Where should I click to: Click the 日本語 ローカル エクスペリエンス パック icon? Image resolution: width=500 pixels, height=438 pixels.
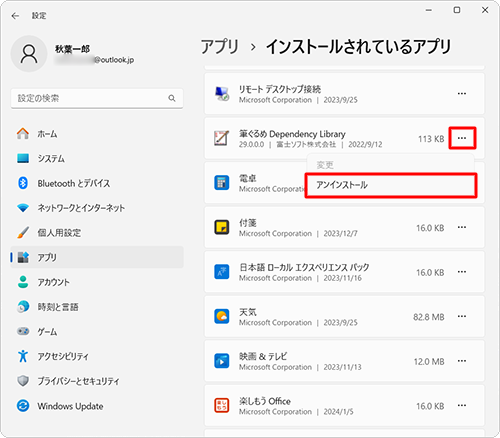(x=221, y=272)
